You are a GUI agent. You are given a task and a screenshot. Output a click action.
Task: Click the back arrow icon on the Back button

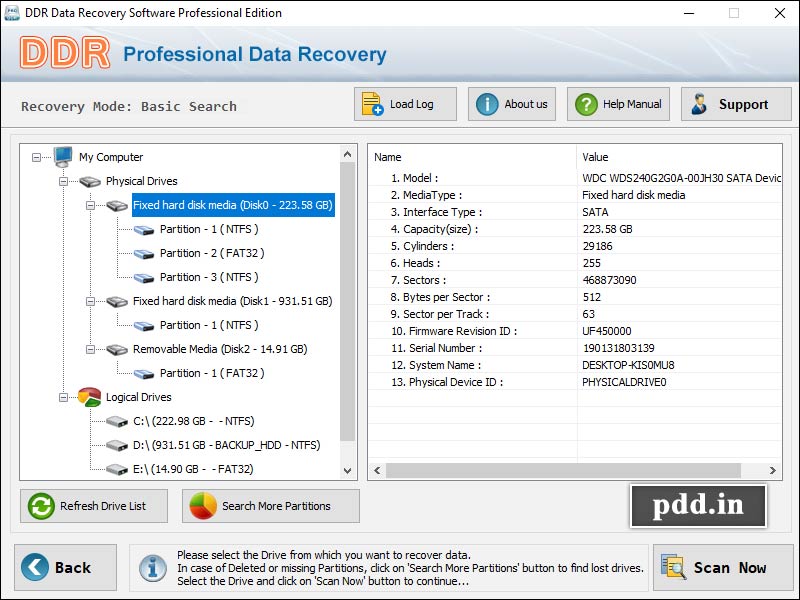[36, 567]
